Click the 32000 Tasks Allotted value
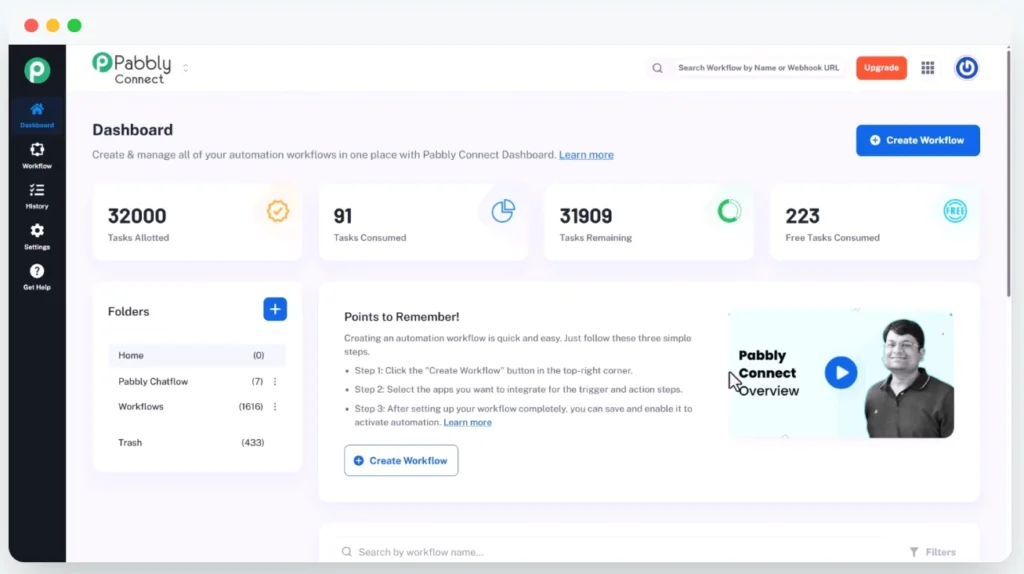This screenshot has width=1024, height=574. (x=137, y=216)
